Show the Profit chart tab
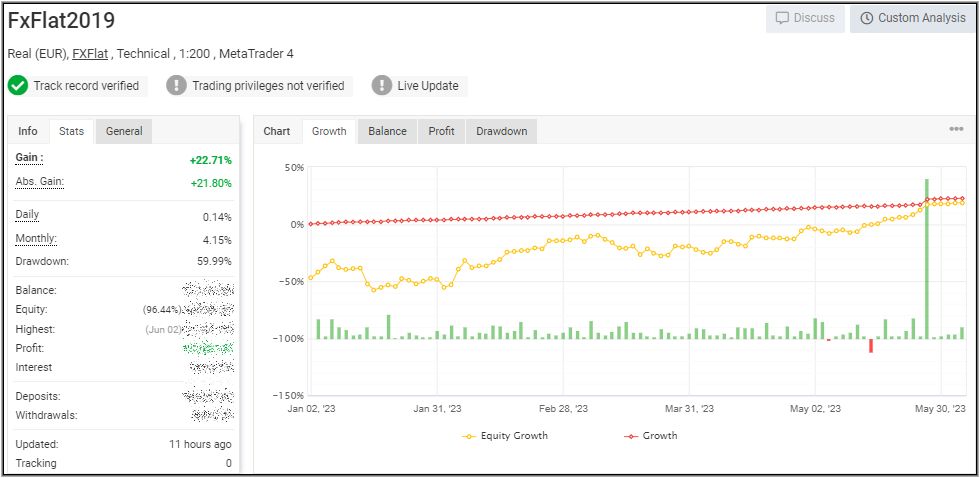Screen dimensions: 980x478 pos(441,131)
